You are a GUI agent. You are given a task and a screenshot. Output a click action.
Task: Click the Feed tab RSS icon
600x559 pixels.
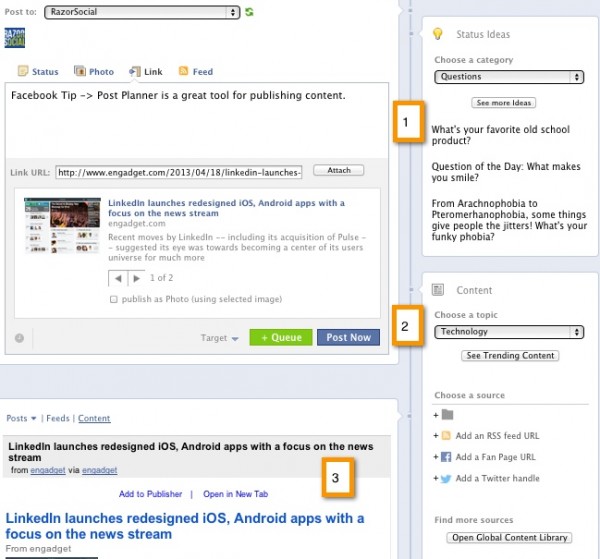click(184, 71)
